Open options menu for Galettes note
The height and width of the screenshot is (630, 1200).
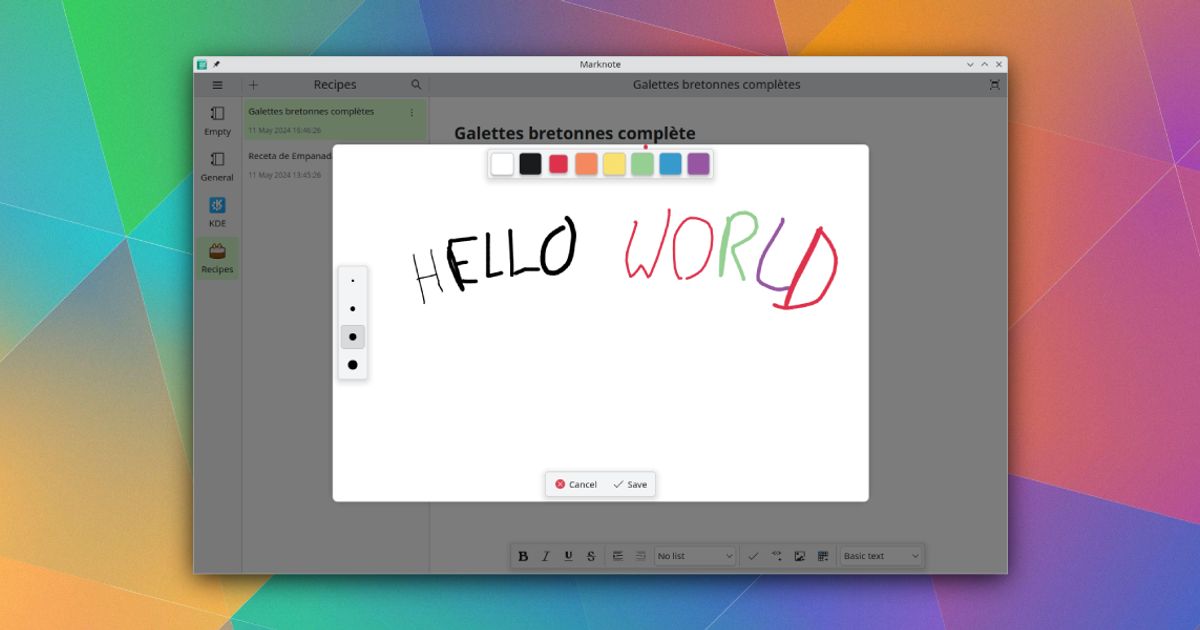411,113
